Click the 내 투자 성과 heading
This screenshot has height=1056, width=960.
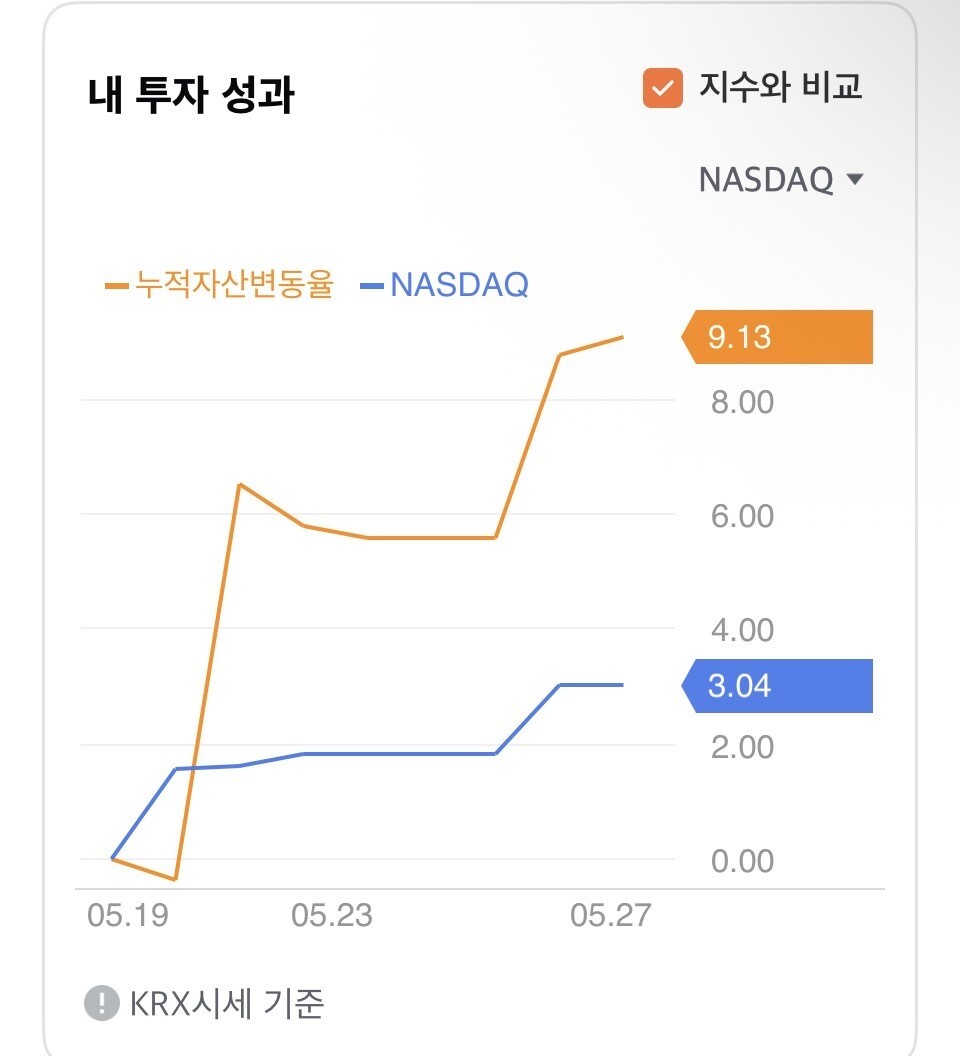point(191,94)
